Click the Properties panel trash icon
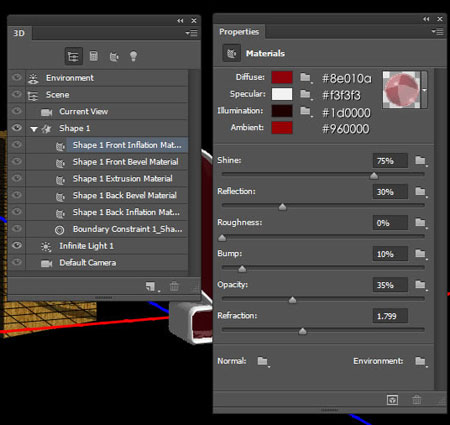Screen dimensions: 450x425 pos(417,400)
